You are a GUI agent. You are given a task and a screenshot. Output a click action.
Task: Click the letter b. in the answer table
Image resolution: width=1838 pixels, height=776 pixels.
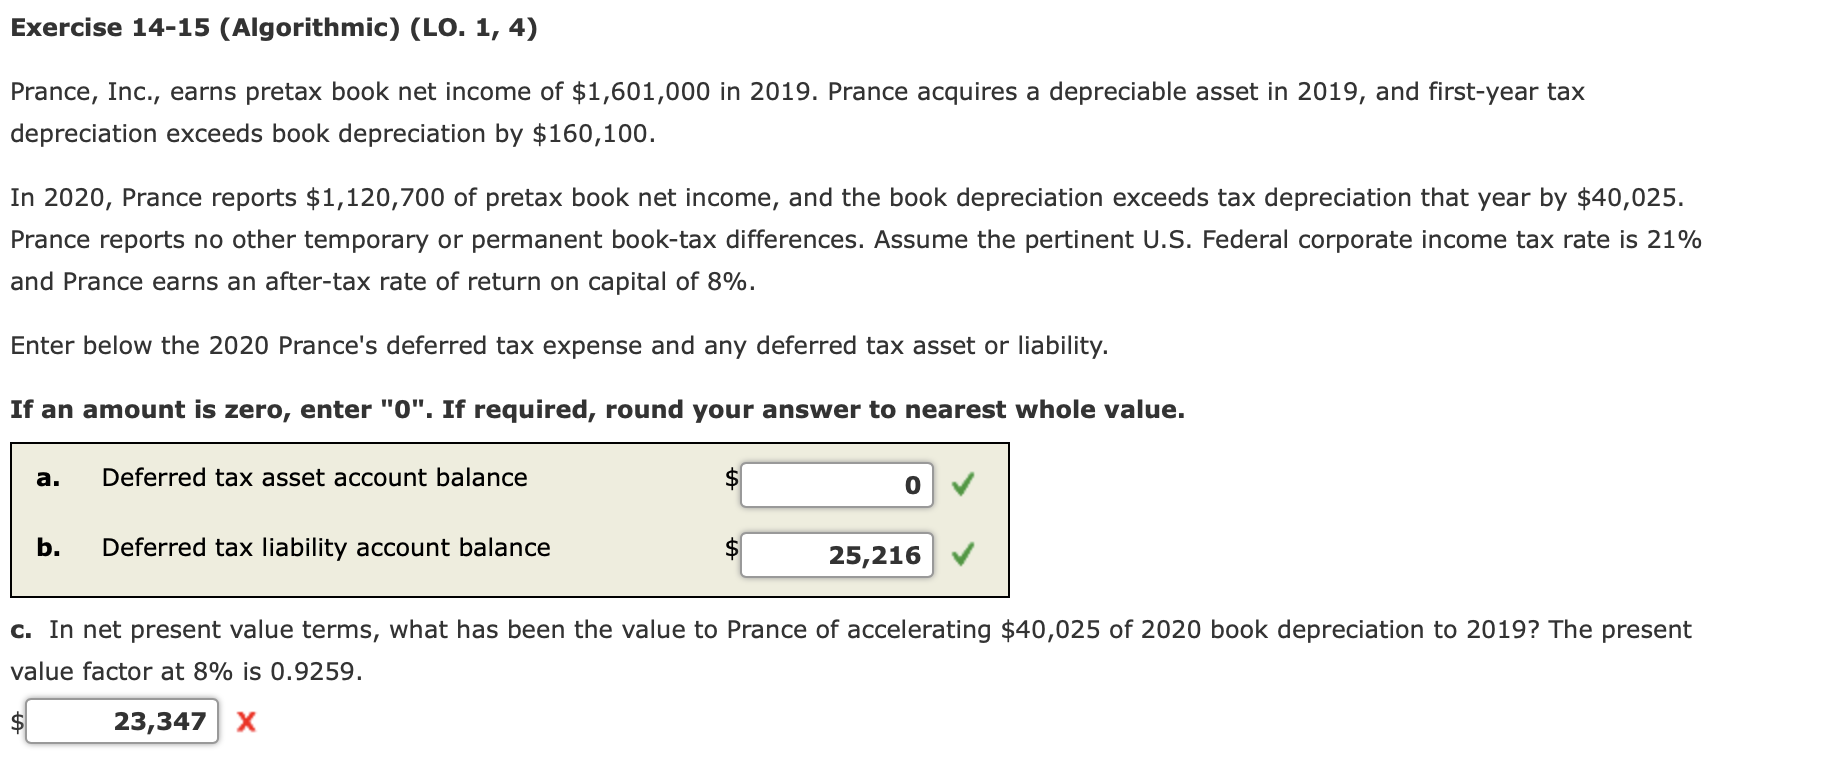point(48,548)
